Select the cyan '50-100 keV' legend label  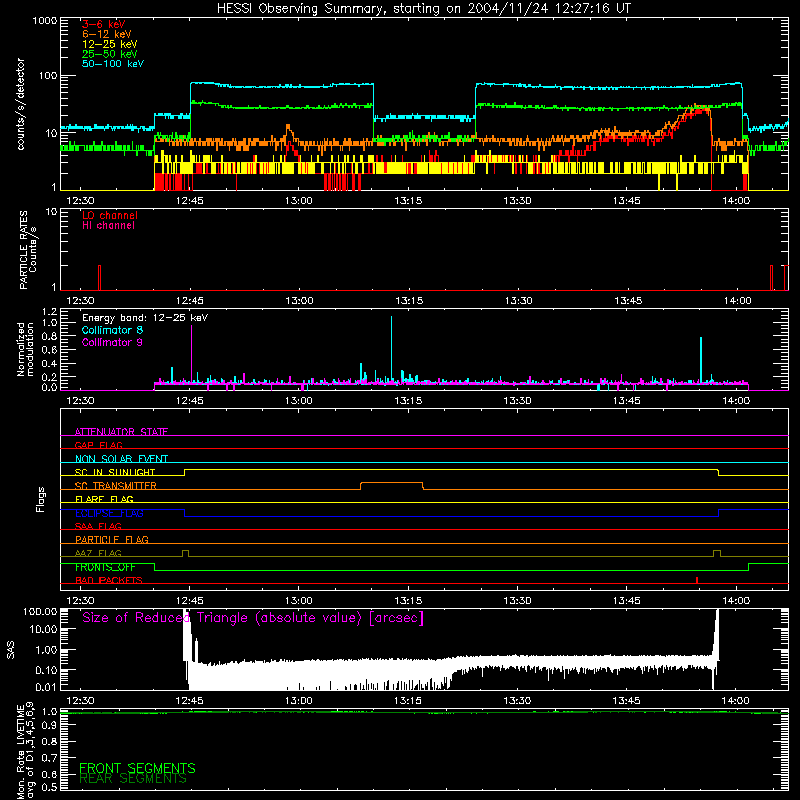[113, 64]
